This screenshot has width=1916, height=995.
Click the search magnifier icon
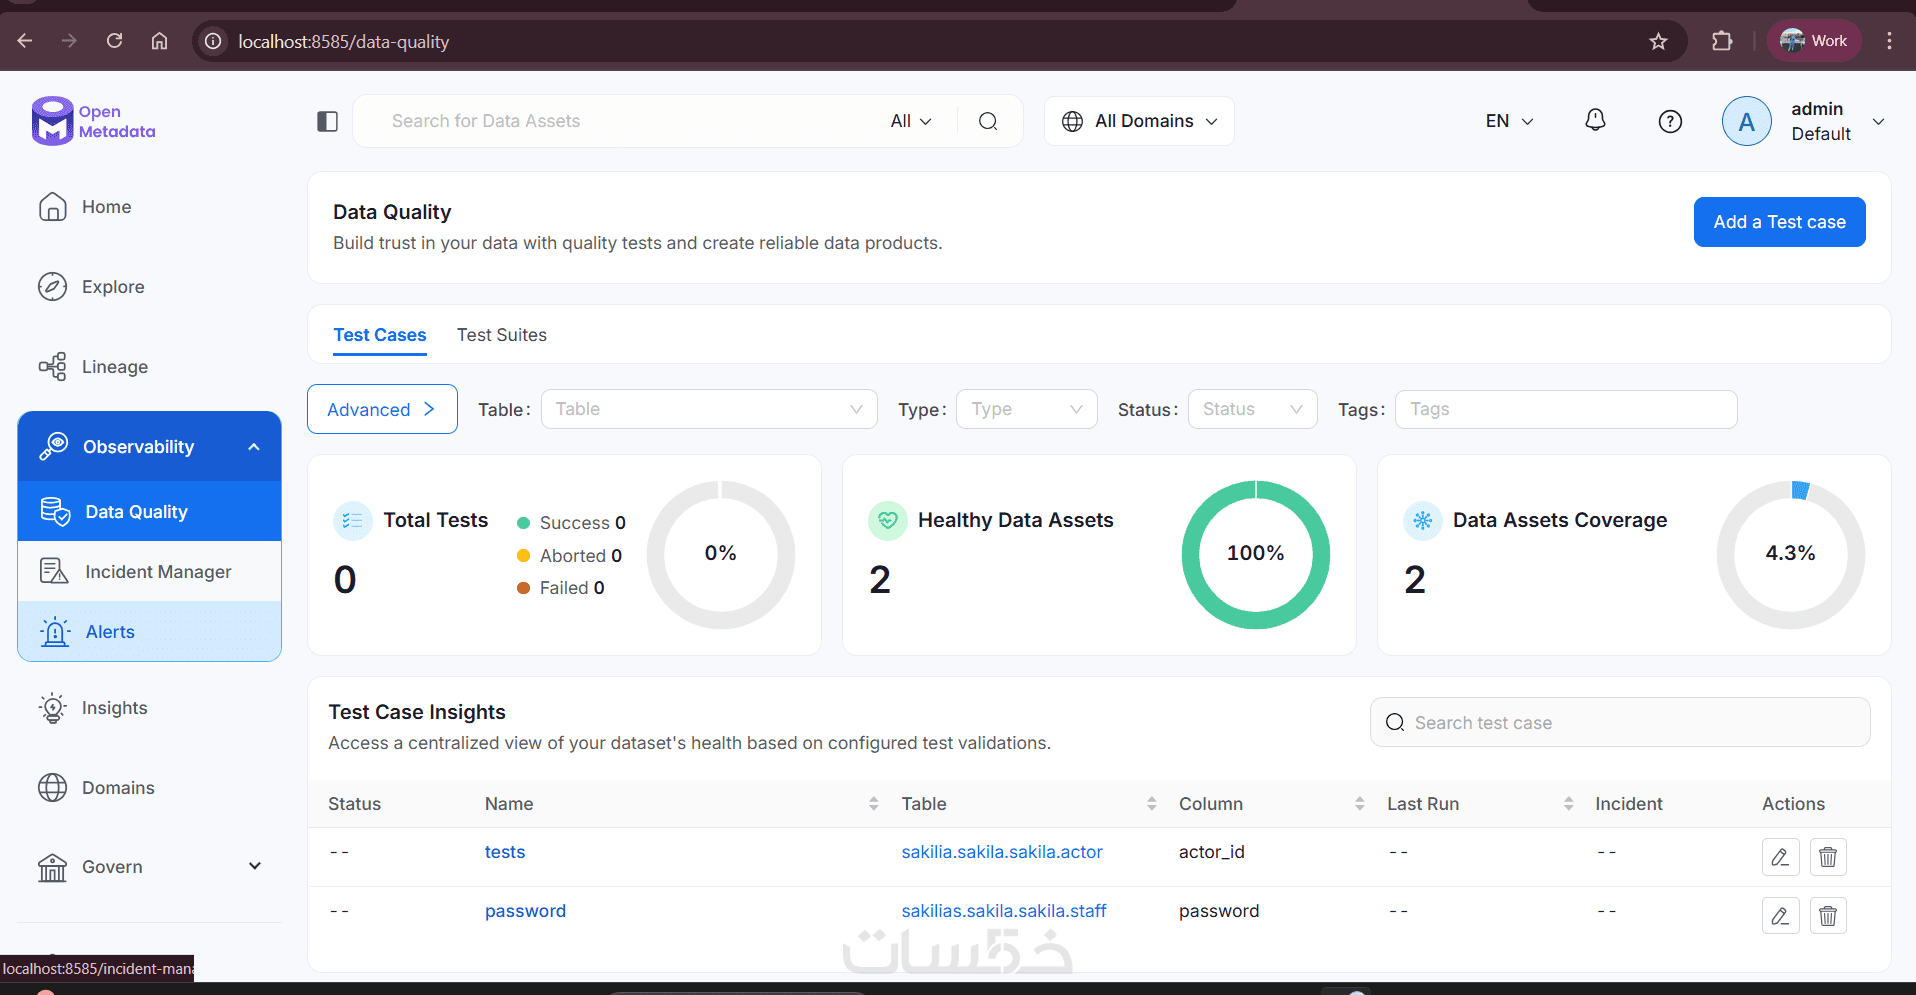[x=988, y=121]
